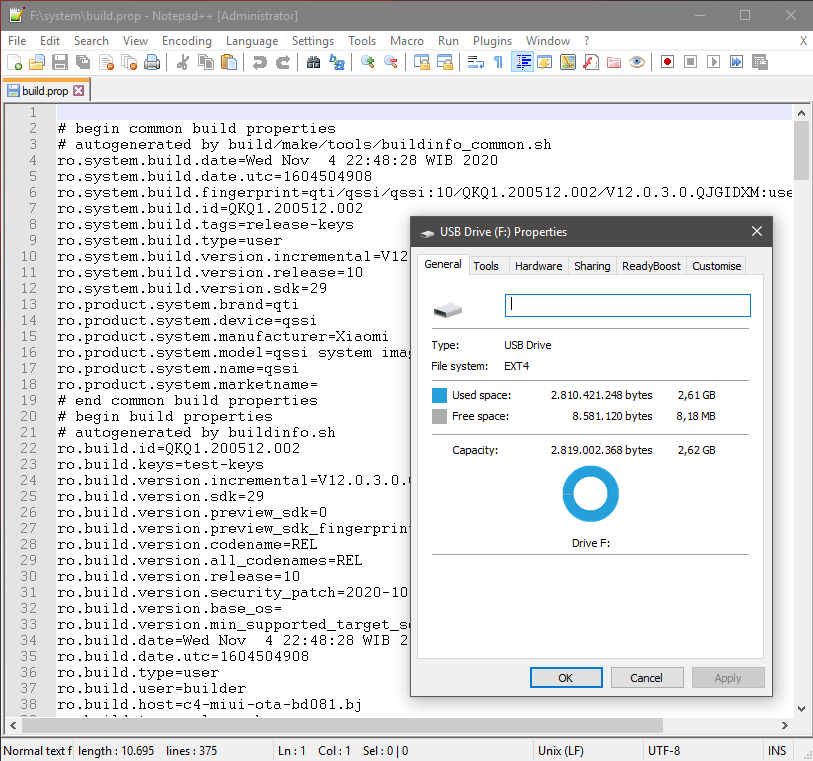Toggle the Monitoring eye icon
Image resolution: width=813 pixels, height=761 pixels.
[637, 62]
